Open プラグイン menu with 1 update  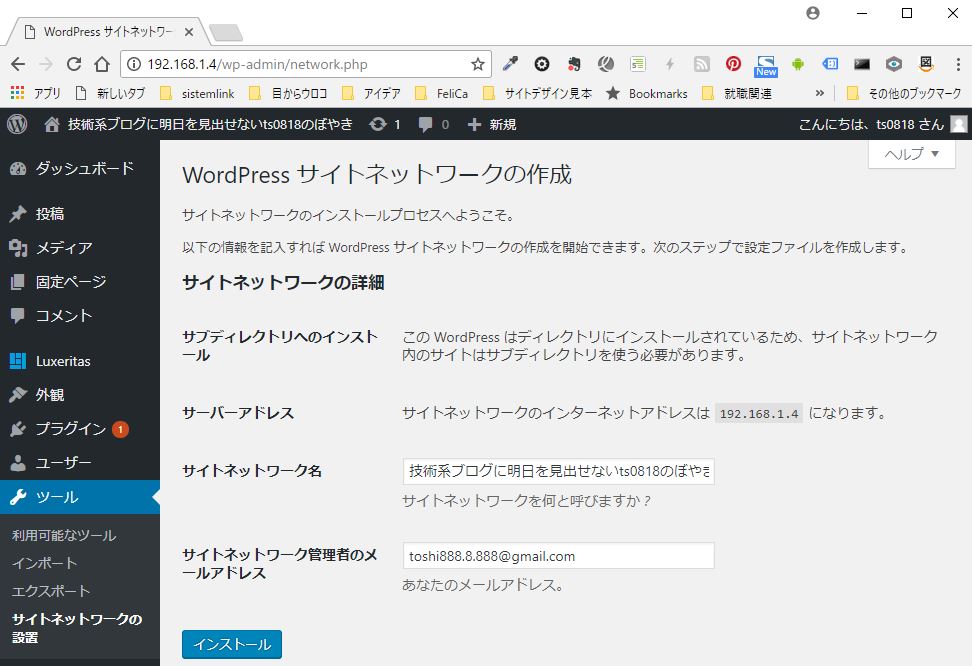click(80, 428)
